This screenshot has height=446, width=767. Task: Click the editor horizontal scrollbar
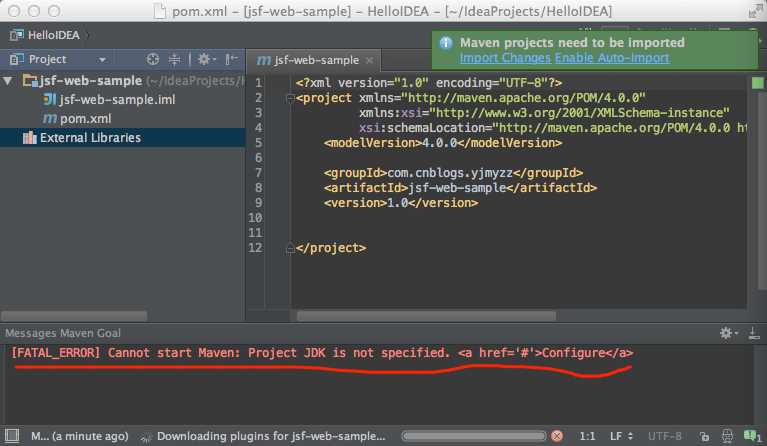(x=426, y=316)
